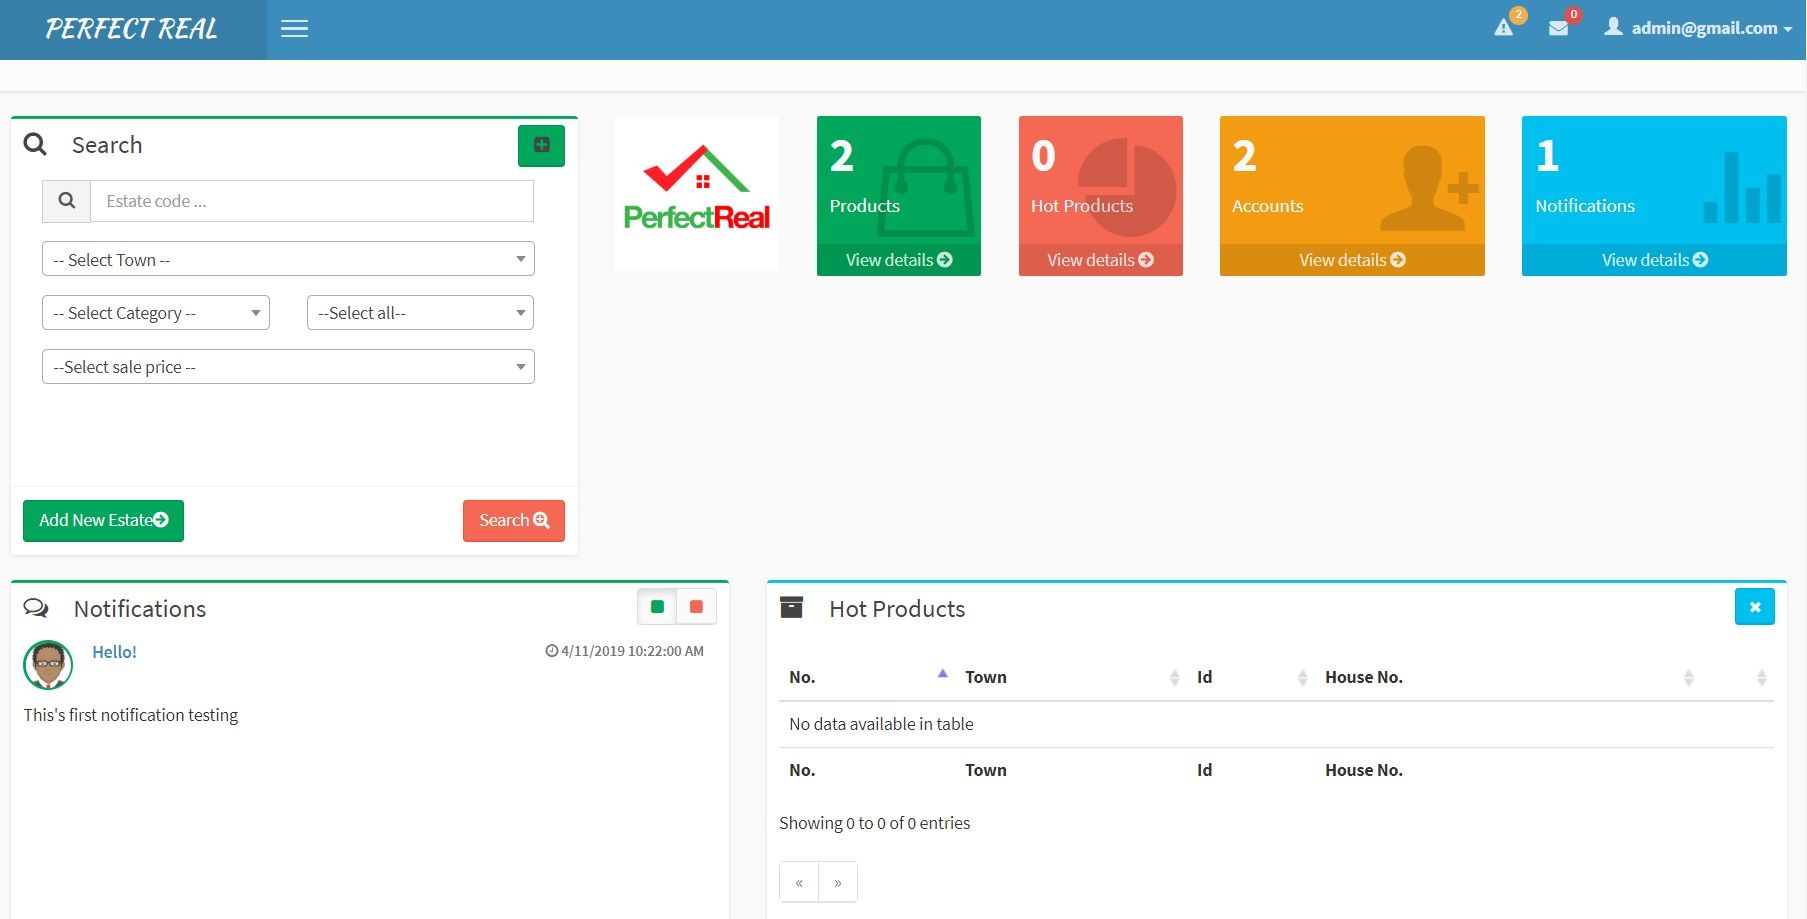This screenshot has height=919, width=1807.
Task: View details of Notifications card
Action: click(x=1654, y=260)
